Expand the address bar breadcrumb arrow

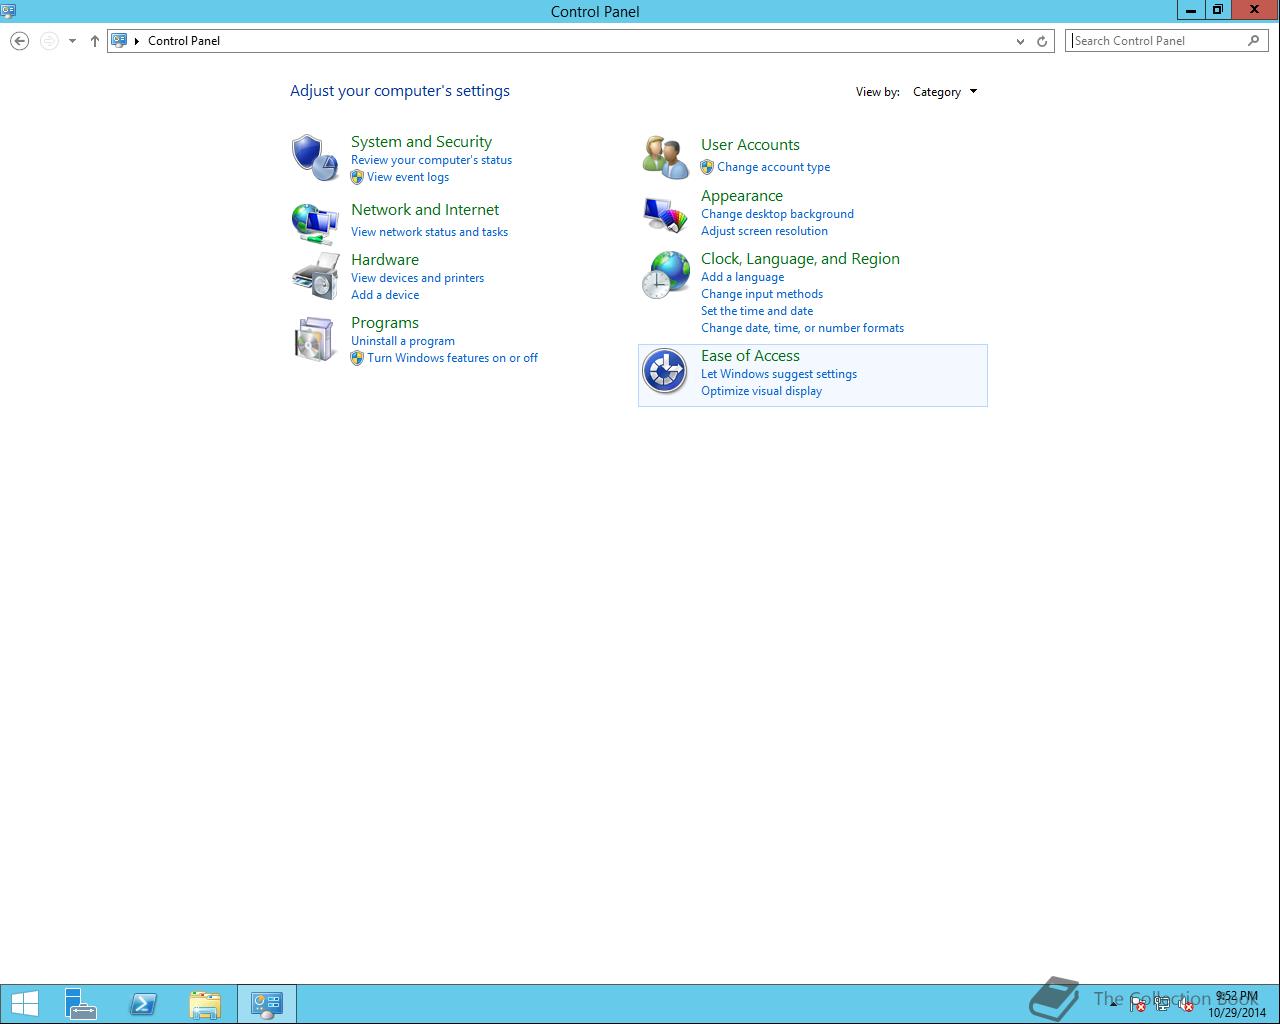tap(137, 41)
